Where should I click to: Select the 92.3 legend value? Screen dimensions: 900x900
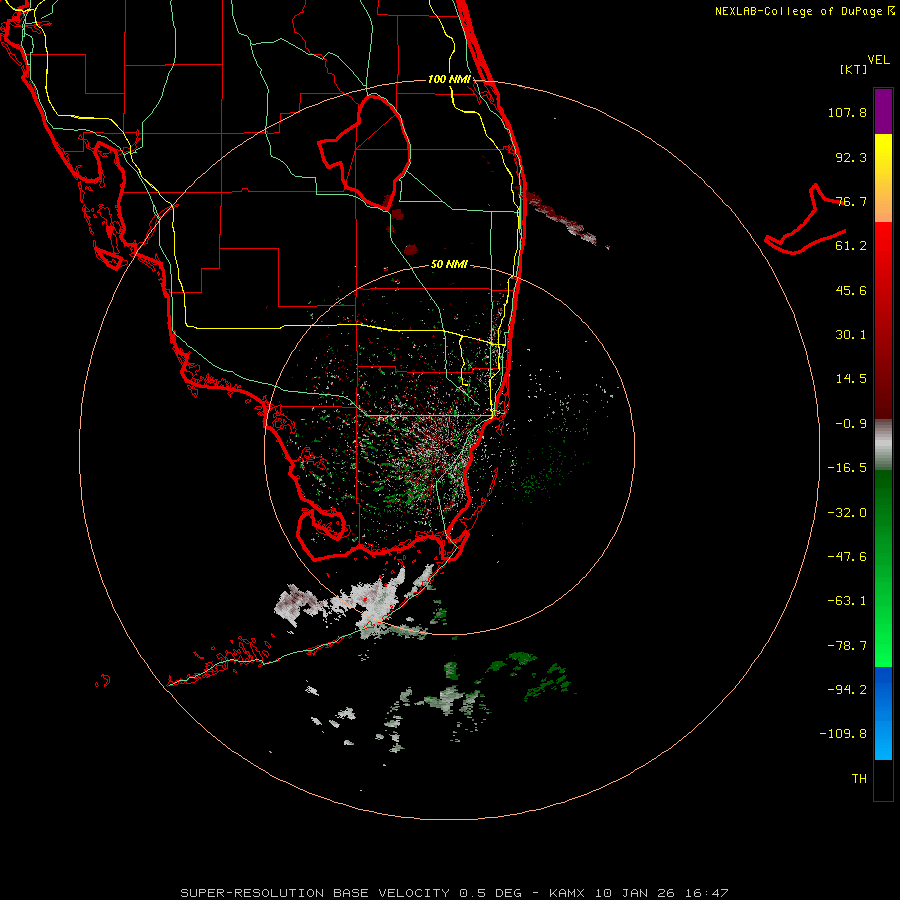851,157
